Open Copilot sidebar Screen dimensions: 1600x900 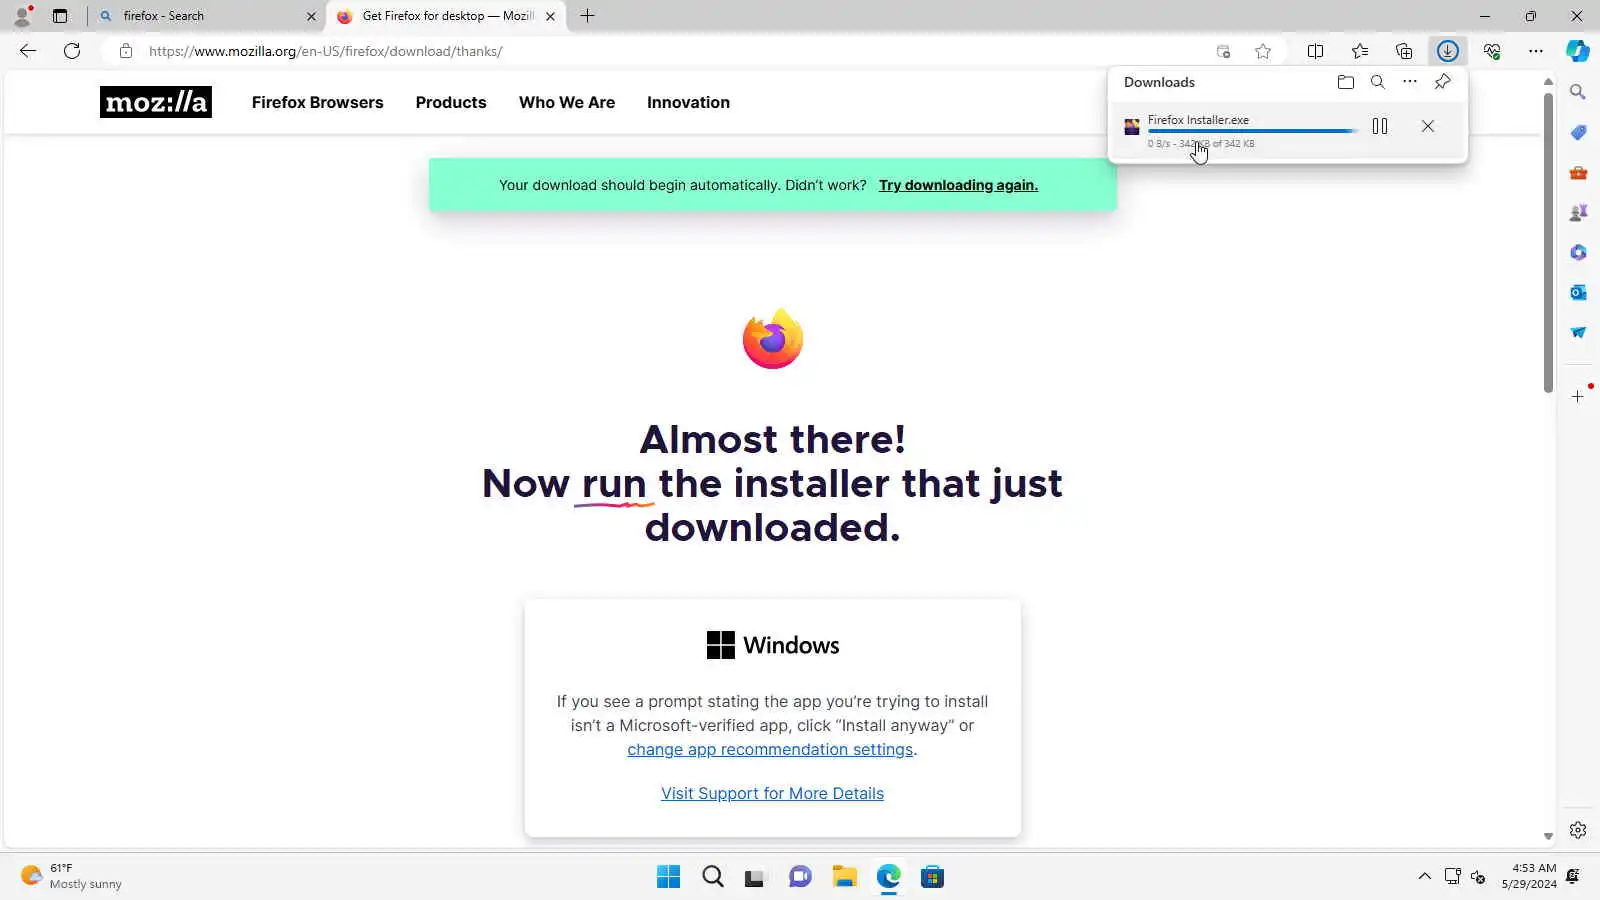click(x=1578, y=51)
